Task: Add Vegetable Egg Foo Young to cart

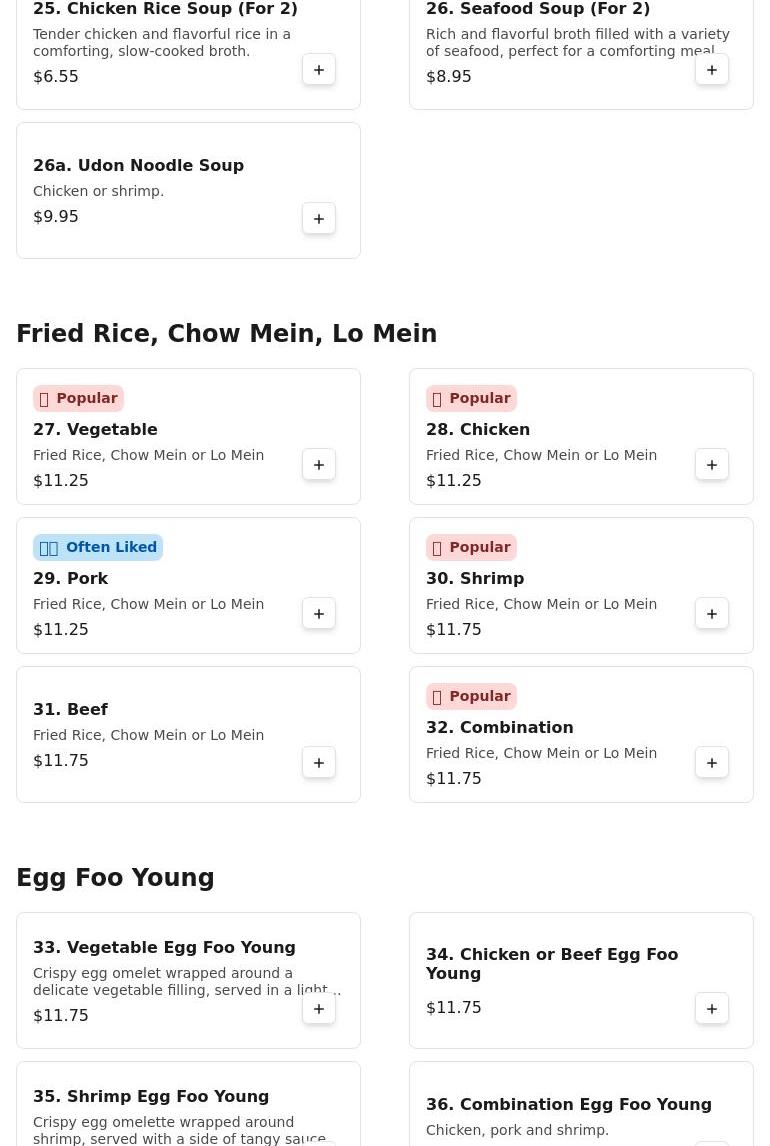Action: (x=319, y=1009)
